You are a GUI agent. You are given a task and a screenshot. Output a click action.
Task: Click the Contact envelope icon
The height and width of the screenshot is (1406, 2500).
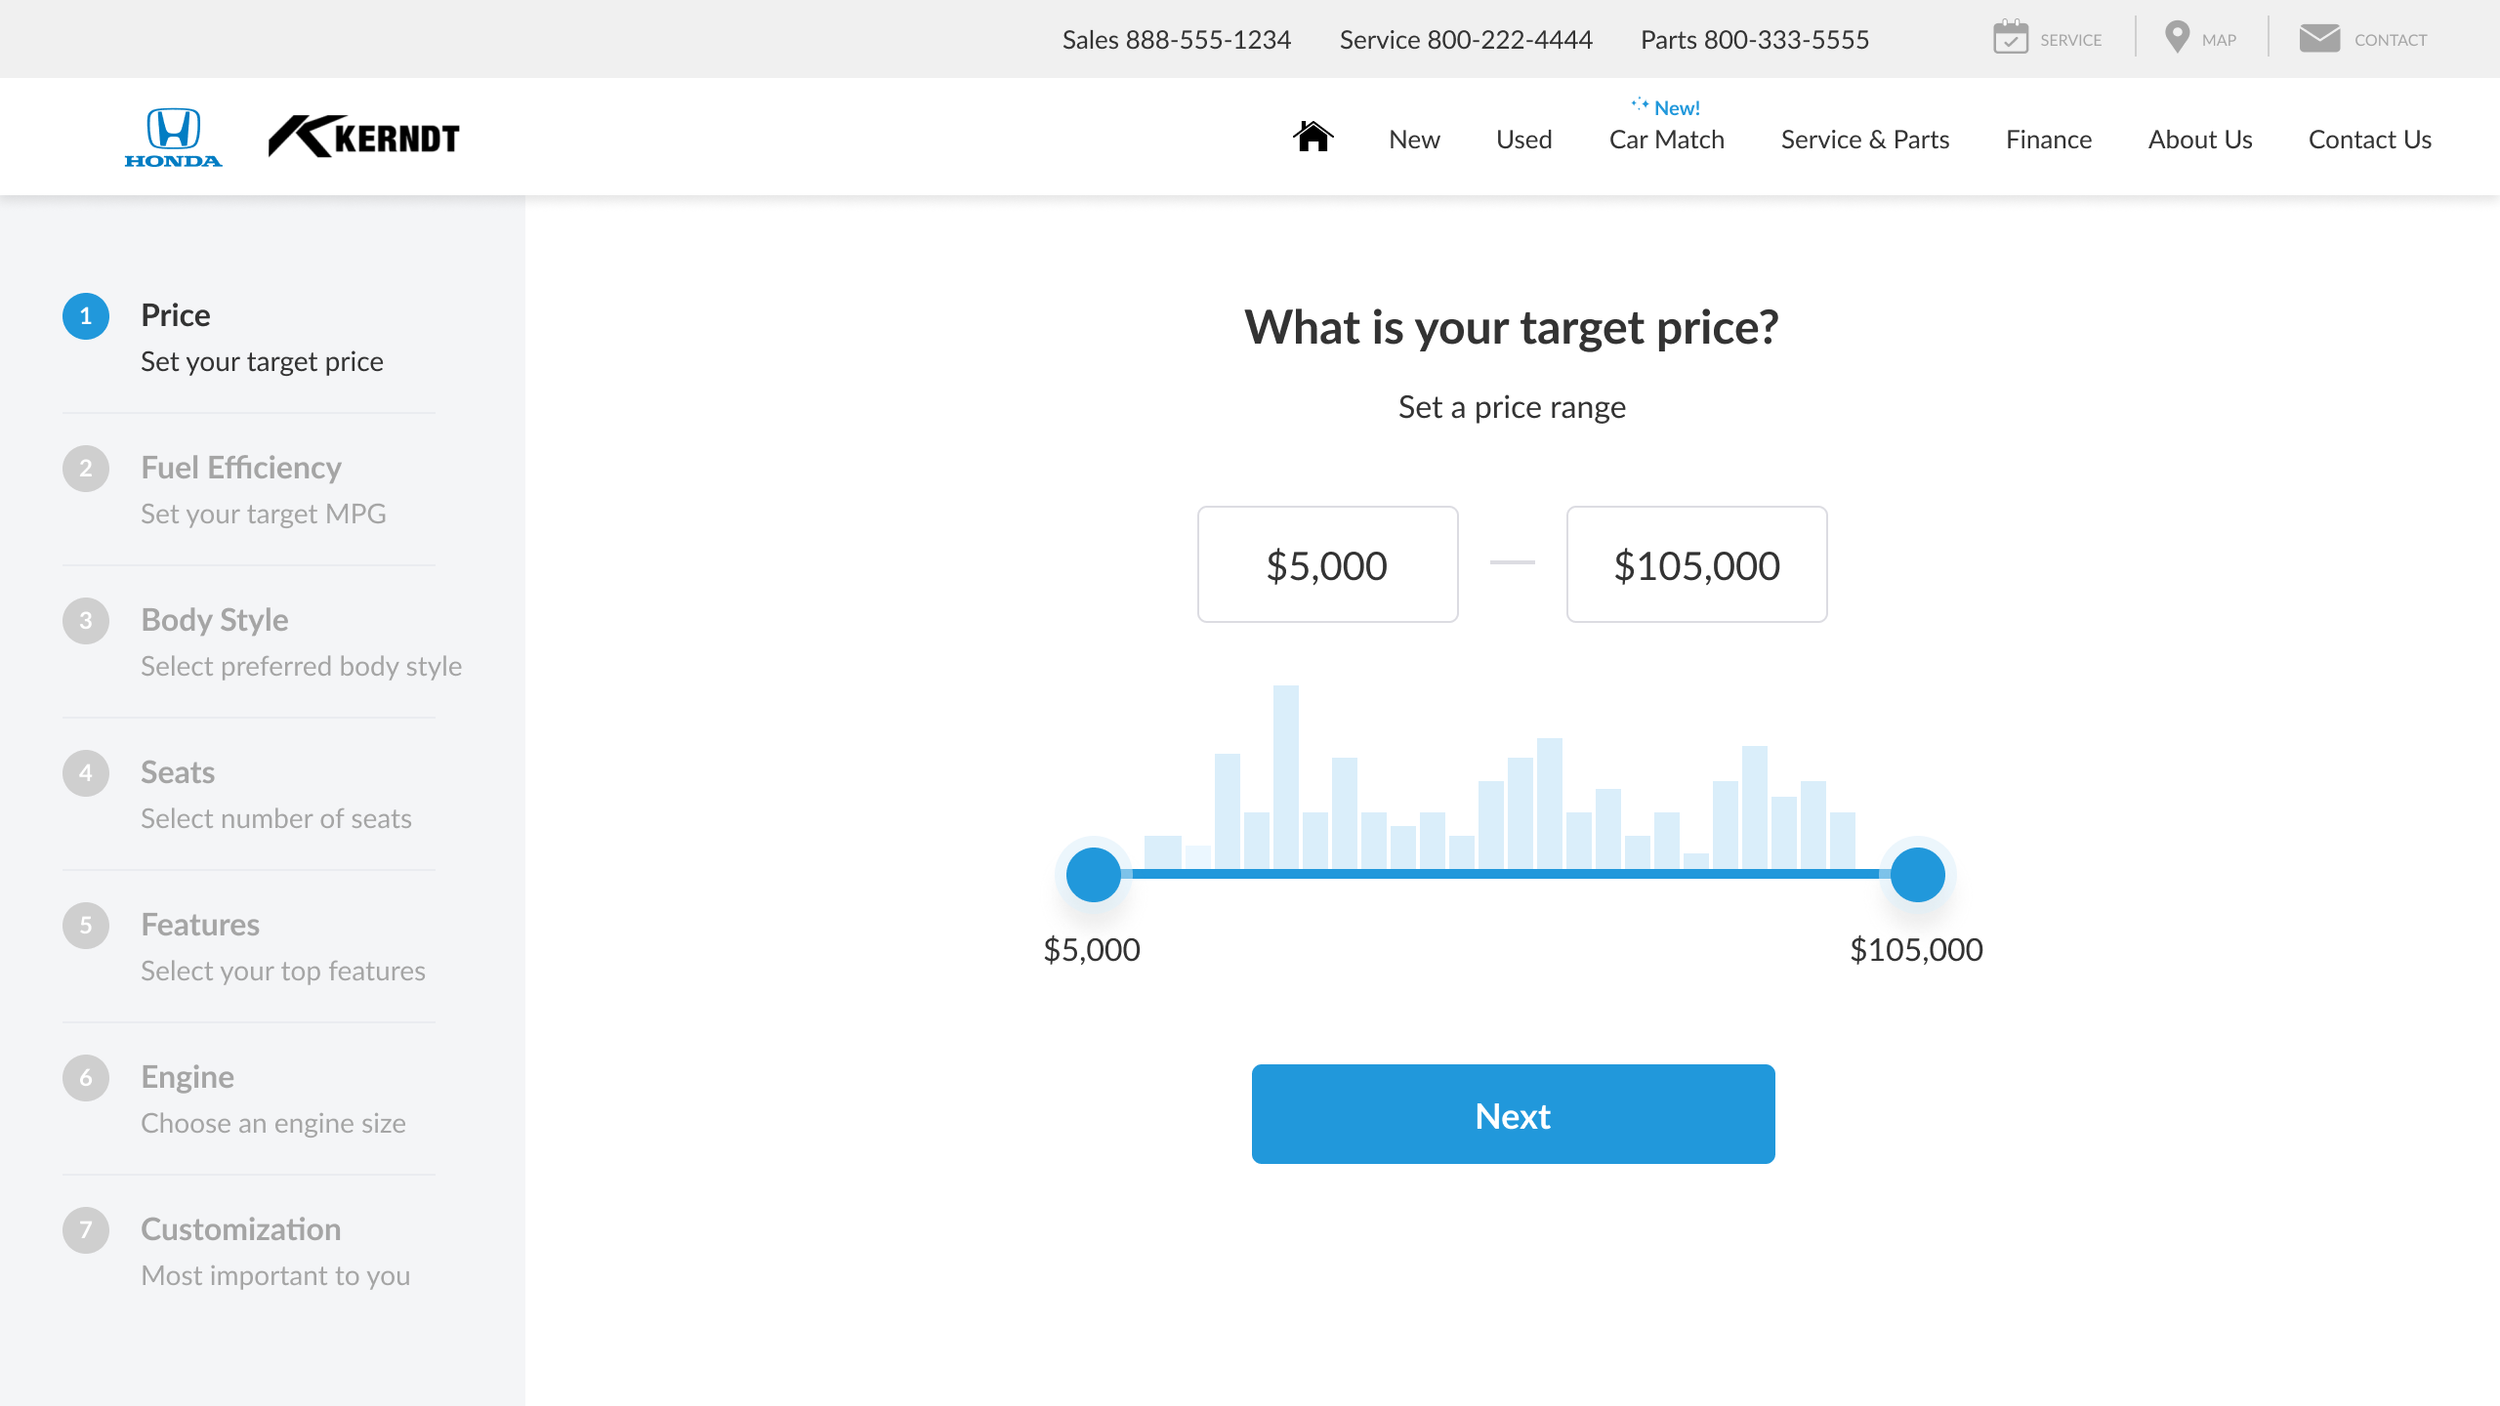tap(2319, 38)
